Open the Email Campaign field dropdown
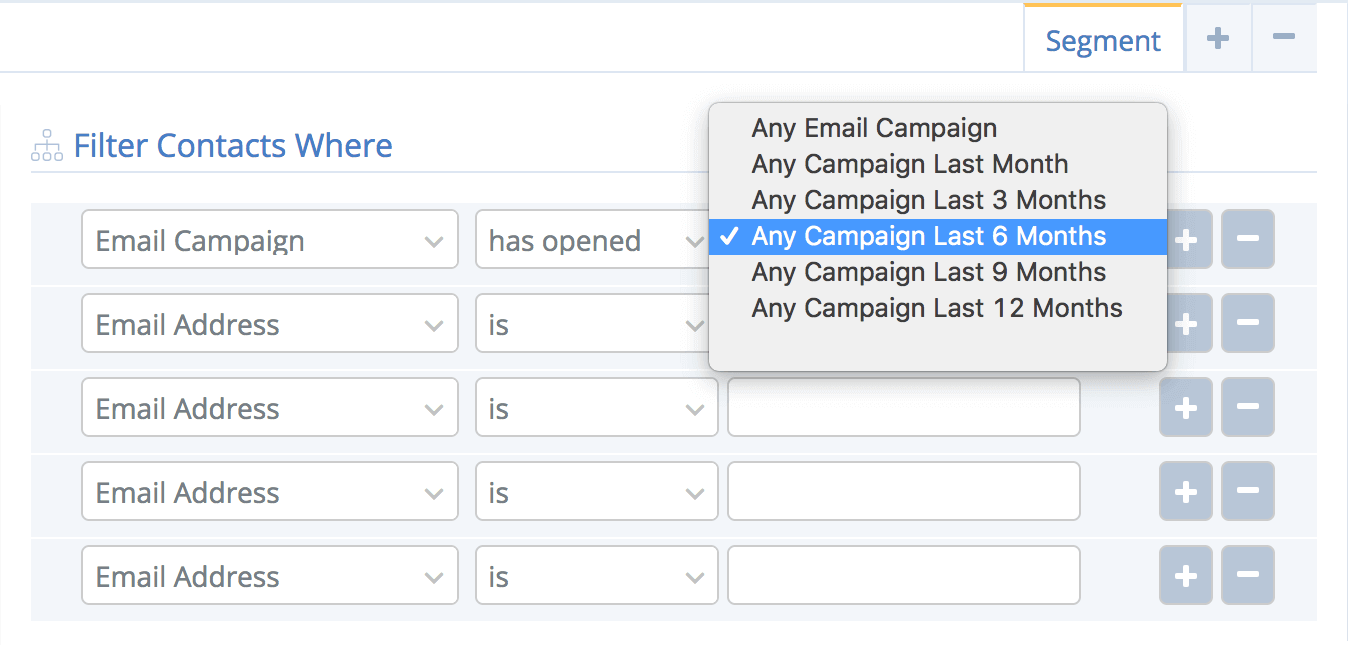1348x645 pixels. [x=270, y=239]
